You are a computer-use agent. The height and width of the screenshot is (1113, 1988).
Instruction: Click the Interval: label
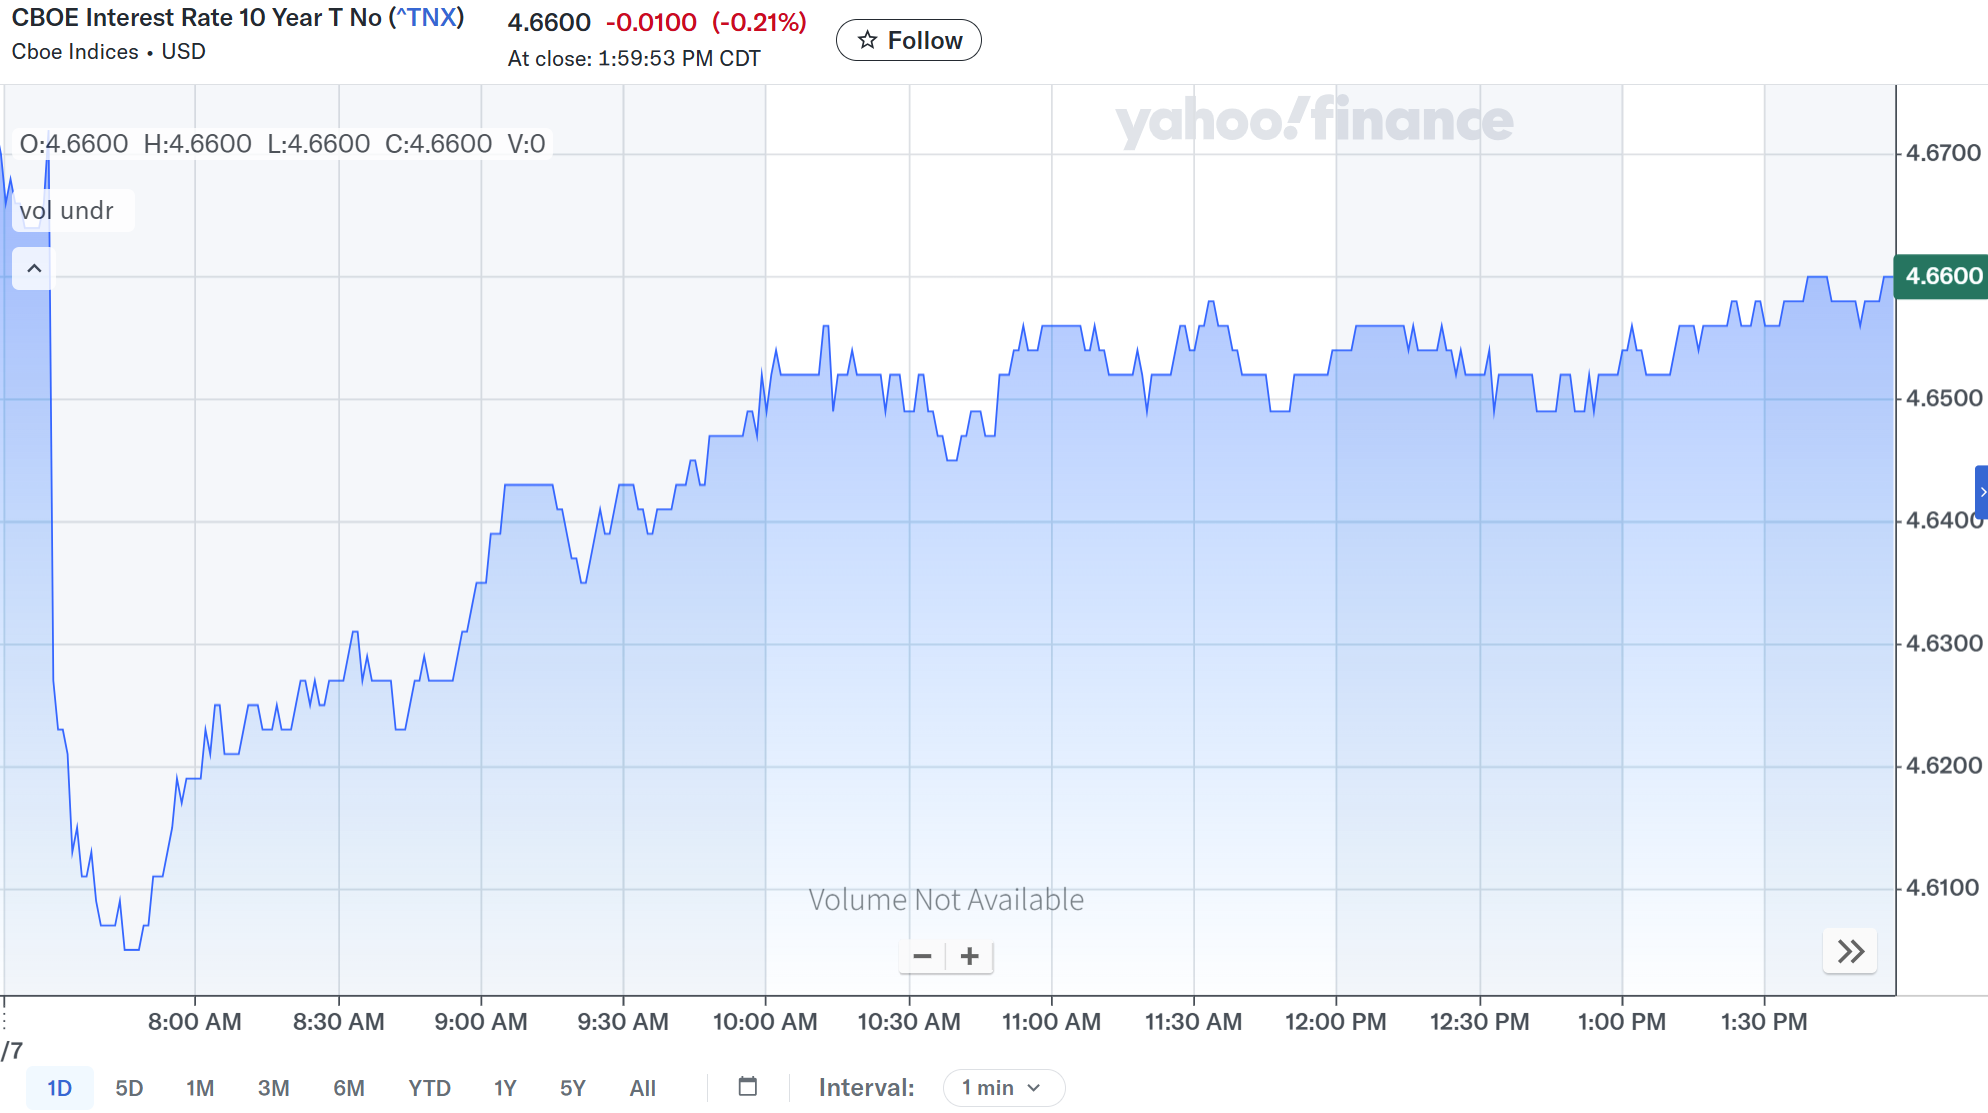(867, 1088)
